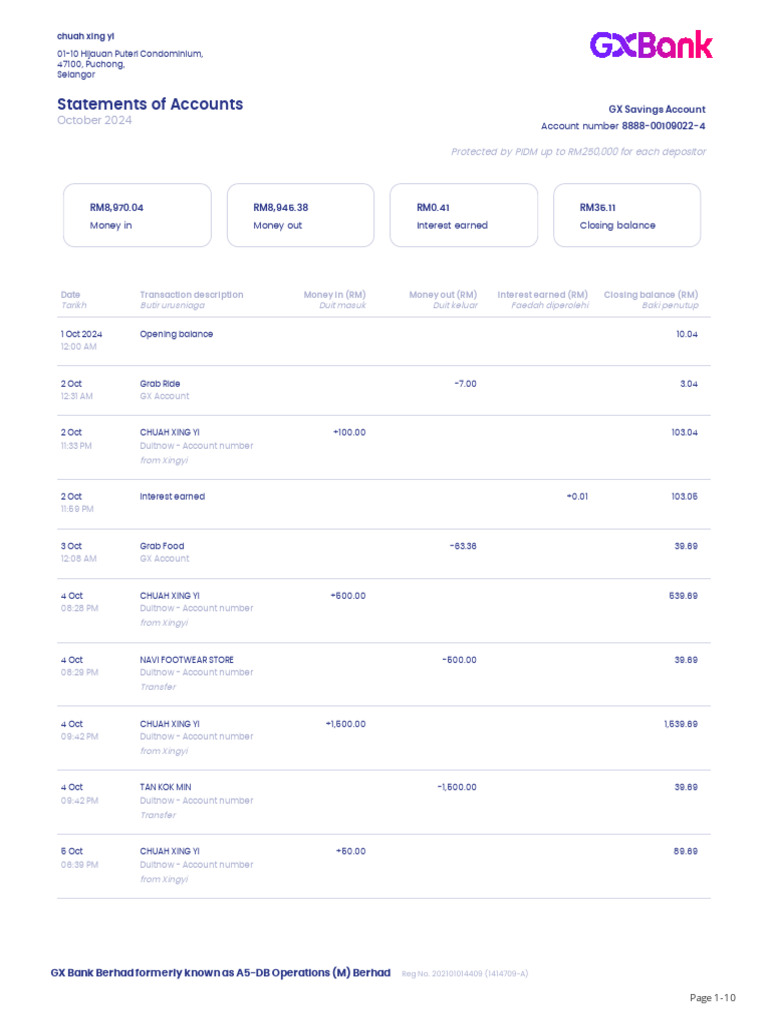Click the Page 1-10 indicator
This screenshot has width=768, height=1024.
pyautogui.click(x=712, y=997)
